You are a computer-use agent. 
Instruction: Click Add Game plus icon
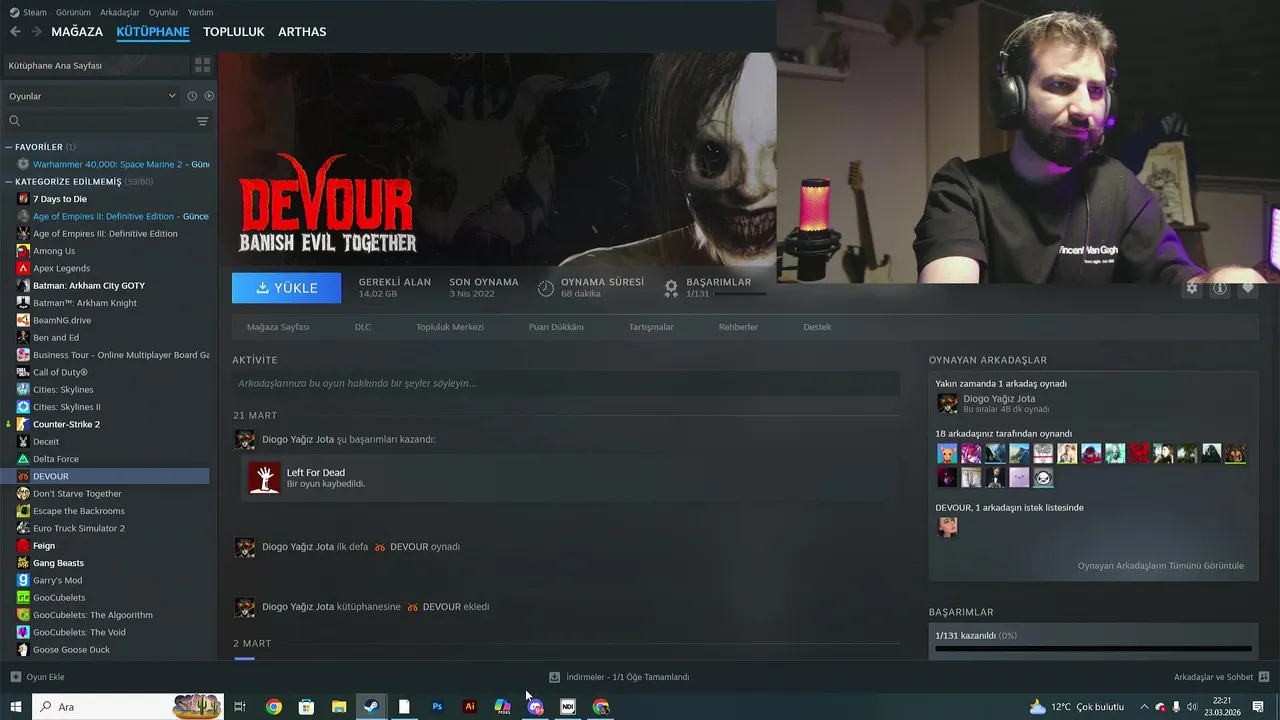[15, 677]
